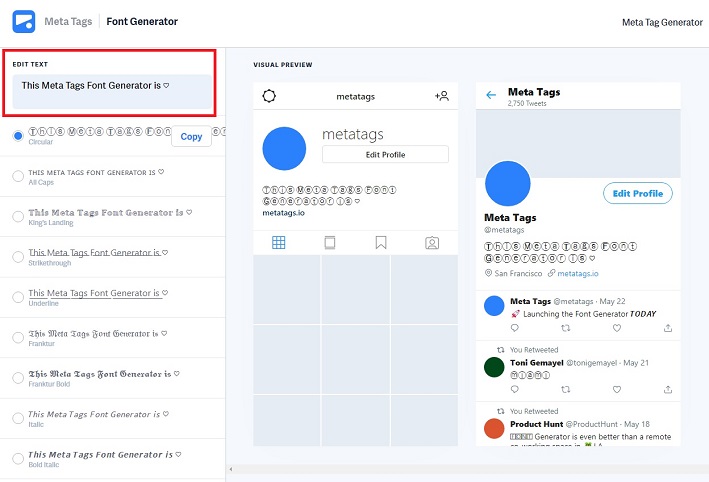This screenshot has height=482, width=709.
Task: Retweet the Toni Gemayel tweet
Action: (x=566, y=389)
